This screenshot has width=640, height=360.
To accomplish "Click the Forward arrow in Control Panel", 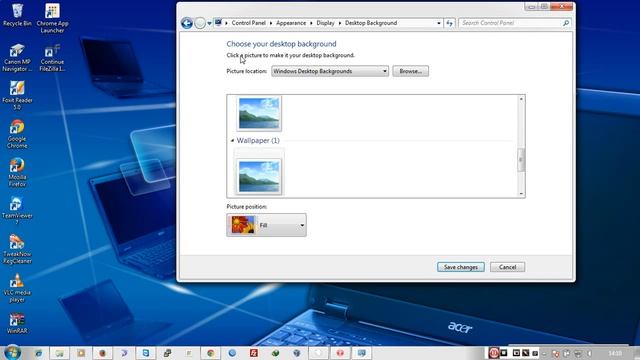I will pyautogui.click(x=200, y=23).
